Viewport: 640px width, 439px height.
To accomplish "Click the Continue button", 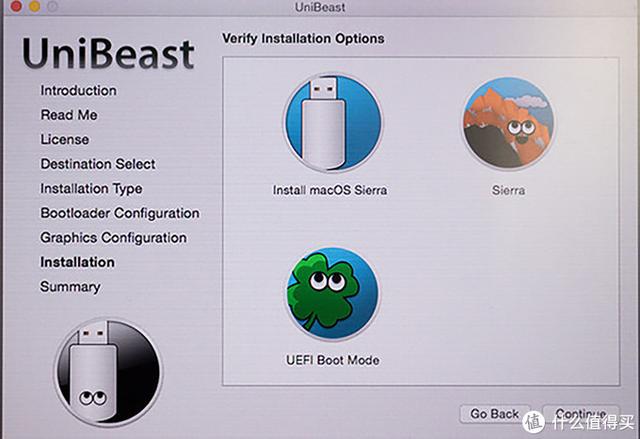I will coord(581,414).
